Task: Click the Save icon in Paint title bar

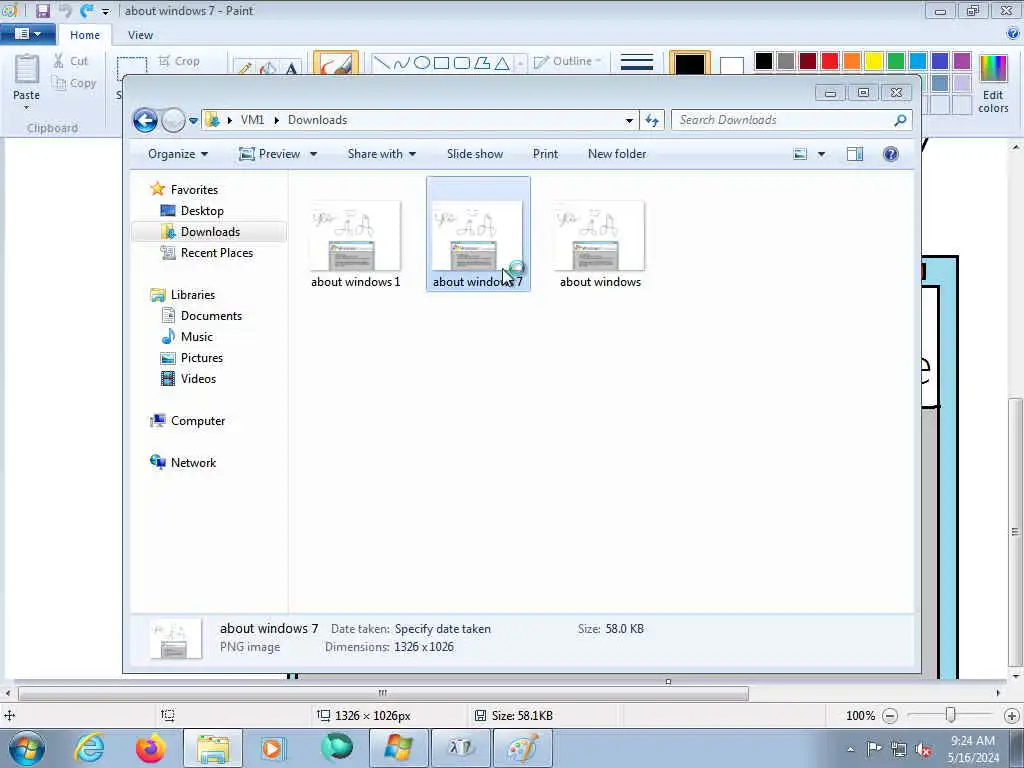Action: pos(42,10)
